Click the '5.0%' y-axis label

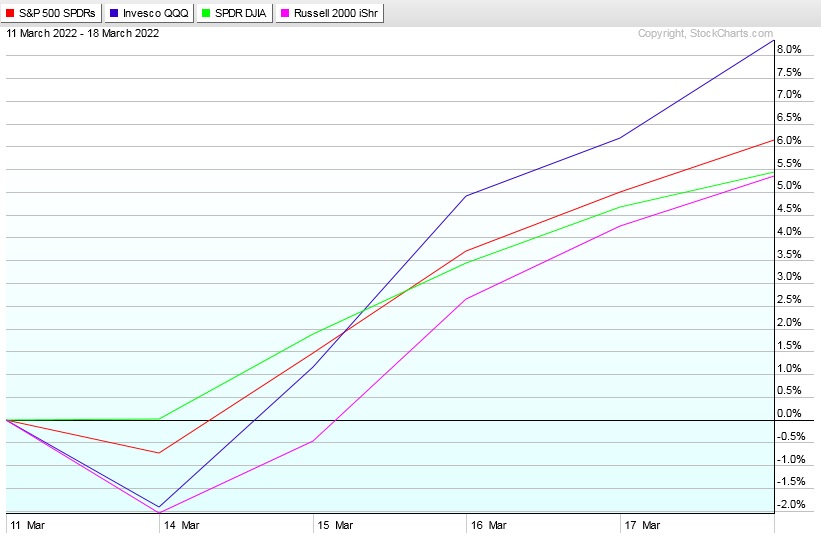click(789, 185)
